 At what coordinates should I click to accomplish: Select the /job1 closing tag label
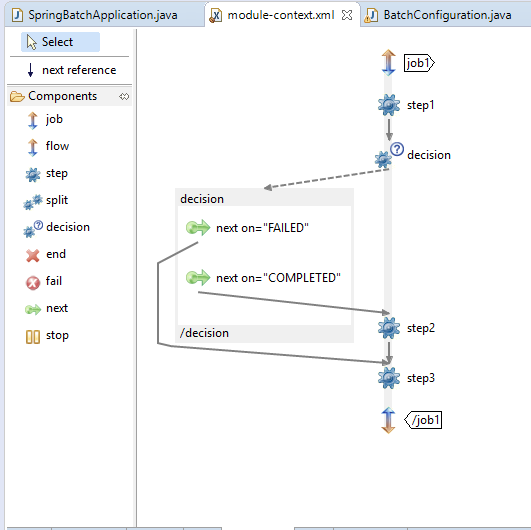pyautogui.click(x=423, y=420)
